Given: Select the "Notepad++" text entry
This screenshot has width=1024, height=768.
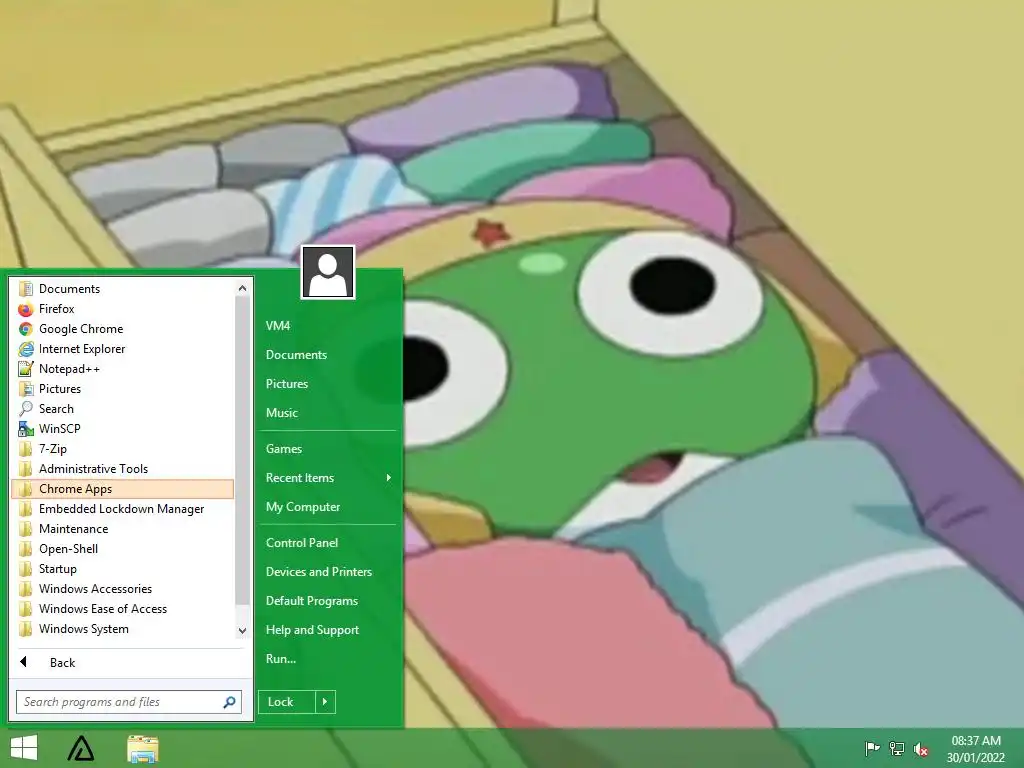Looking at the screenshot, I should 69,369.
